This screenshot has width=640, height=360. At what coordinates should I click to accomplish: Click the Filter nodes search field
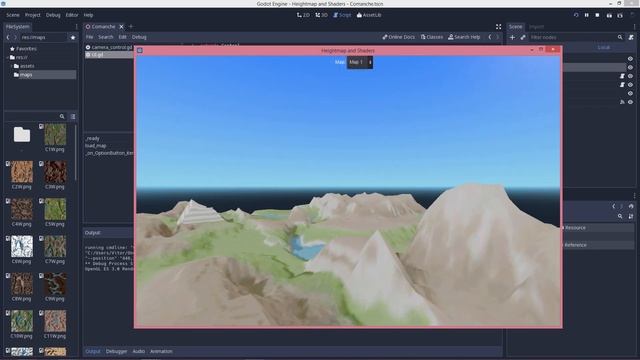click(576, 38)
